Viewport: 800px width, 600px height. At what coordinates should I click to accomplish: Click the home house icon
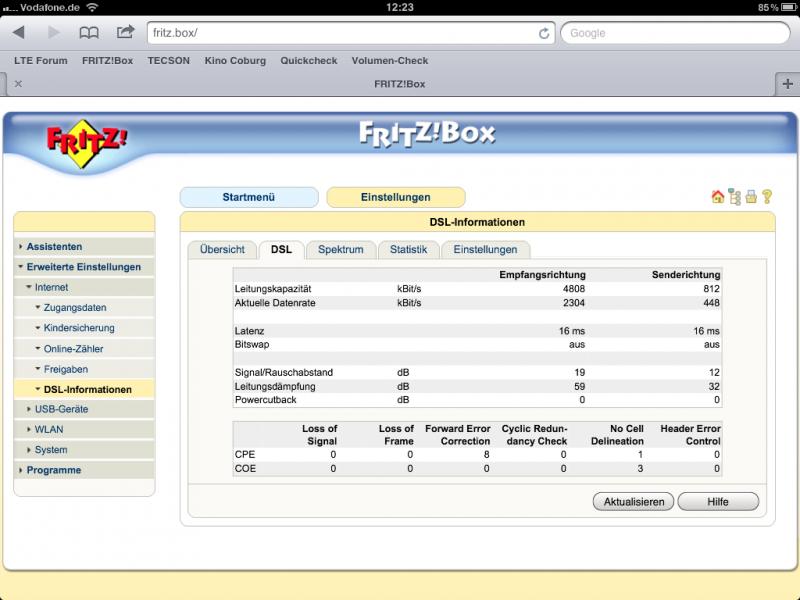click(x=718, y=196)
